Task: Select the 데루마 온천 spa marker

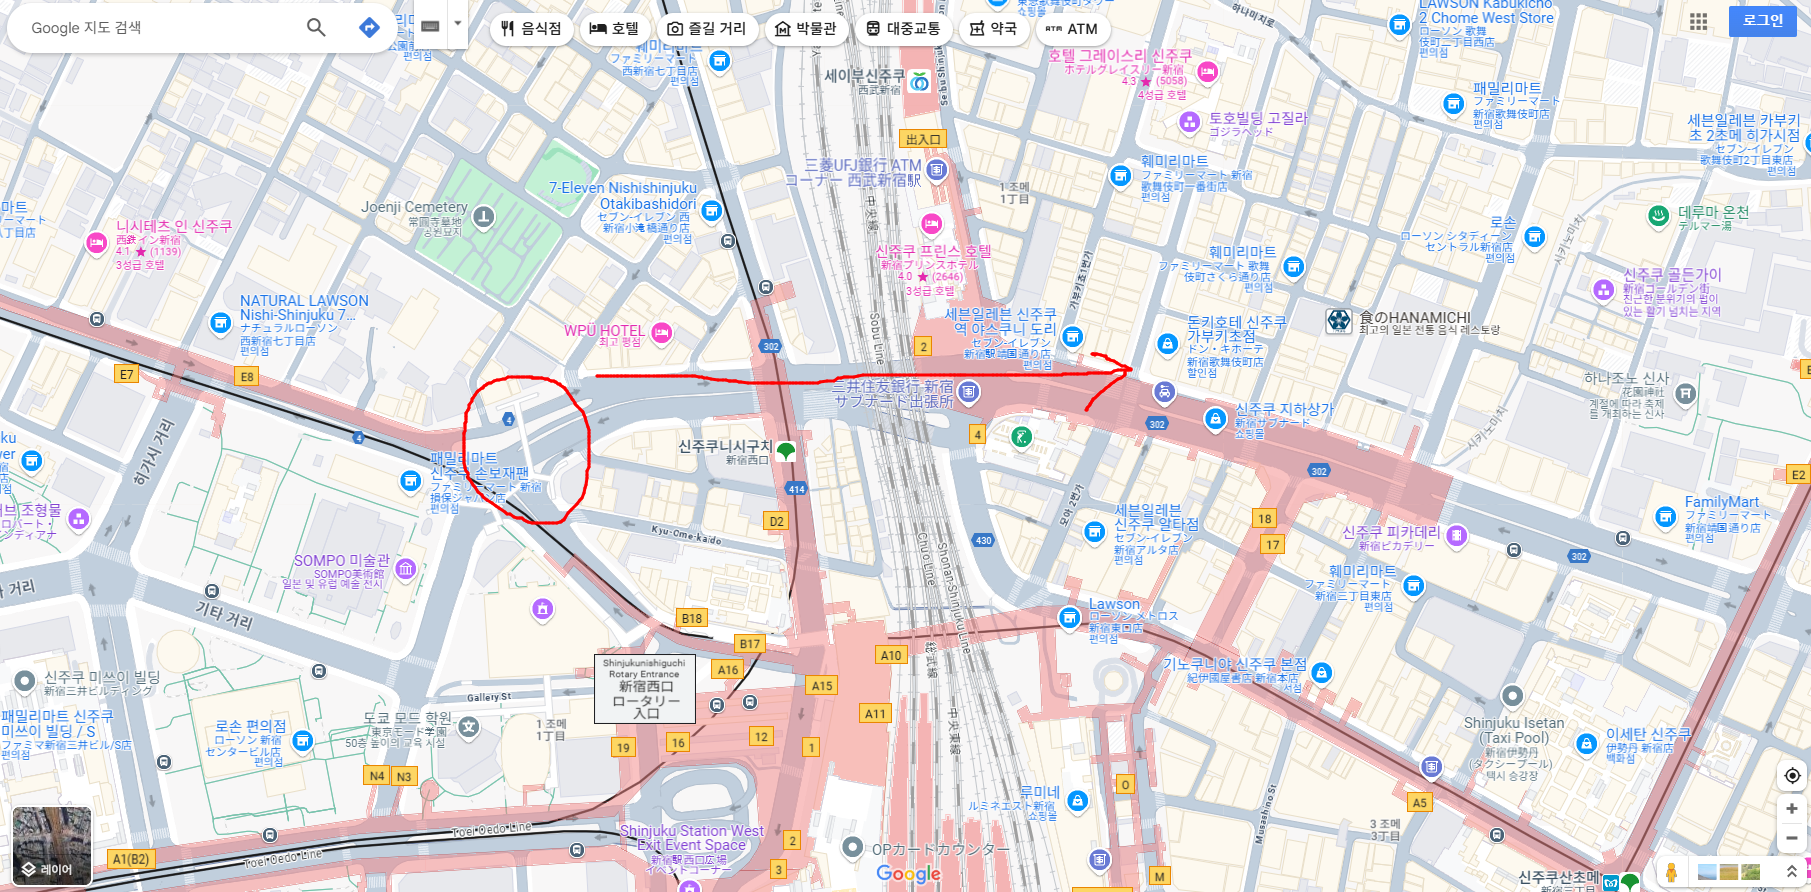Action: pos(1658,215)
